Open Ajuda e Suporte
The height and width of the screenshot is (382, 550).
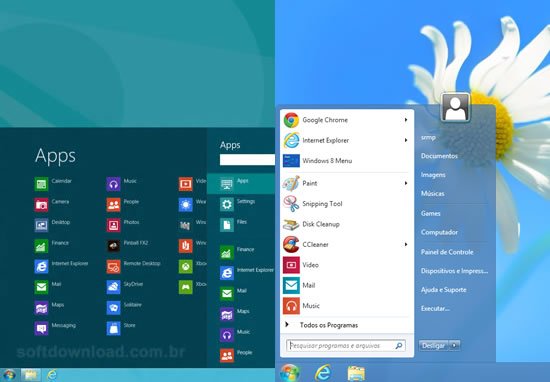tap(444, 290)
